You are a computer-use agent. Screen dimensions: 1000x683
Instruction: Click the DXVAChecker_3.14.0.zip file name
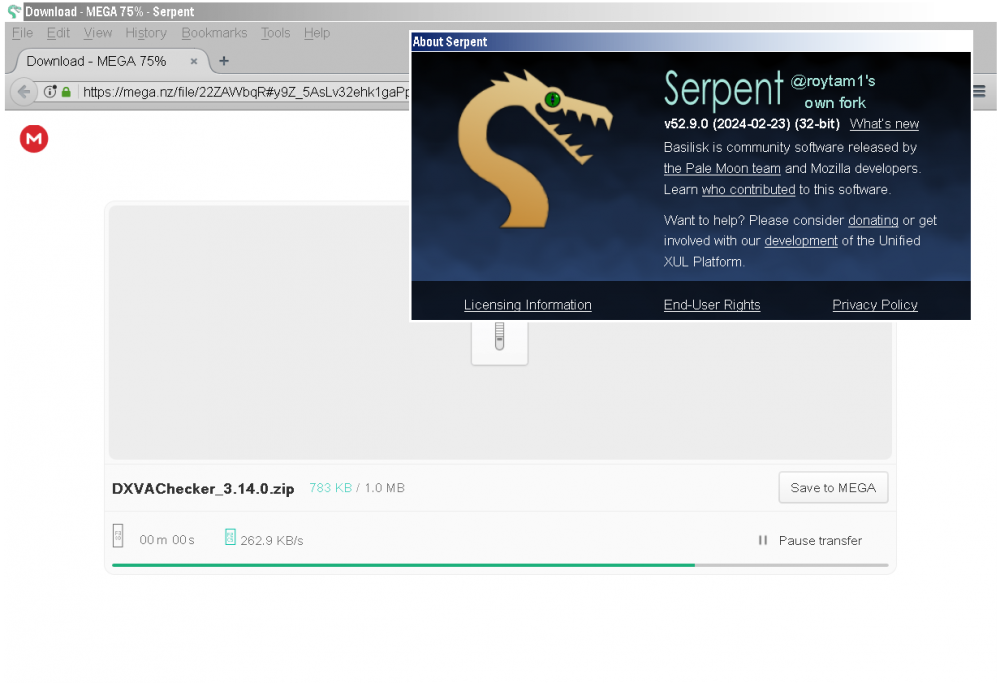pos(203,488)
